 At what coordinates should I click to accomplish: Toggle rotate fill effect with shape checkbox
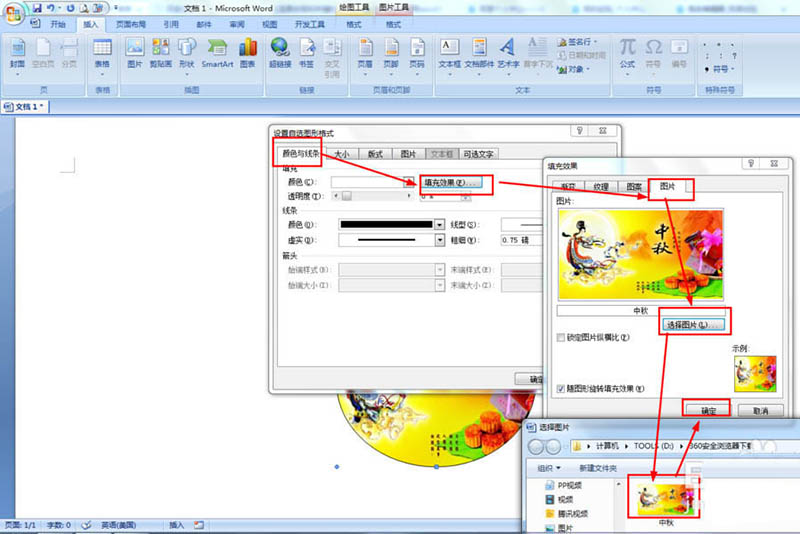(561, 389)
